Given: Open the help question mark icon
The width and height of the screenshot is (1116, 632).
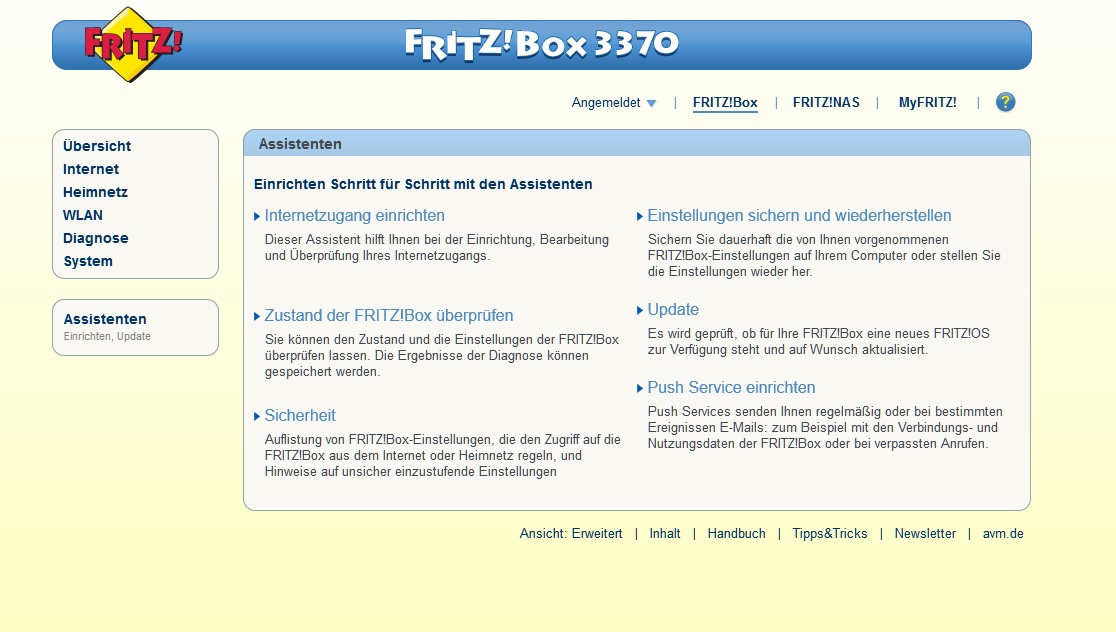Looking at the screenshot, I should [1005, 102].
